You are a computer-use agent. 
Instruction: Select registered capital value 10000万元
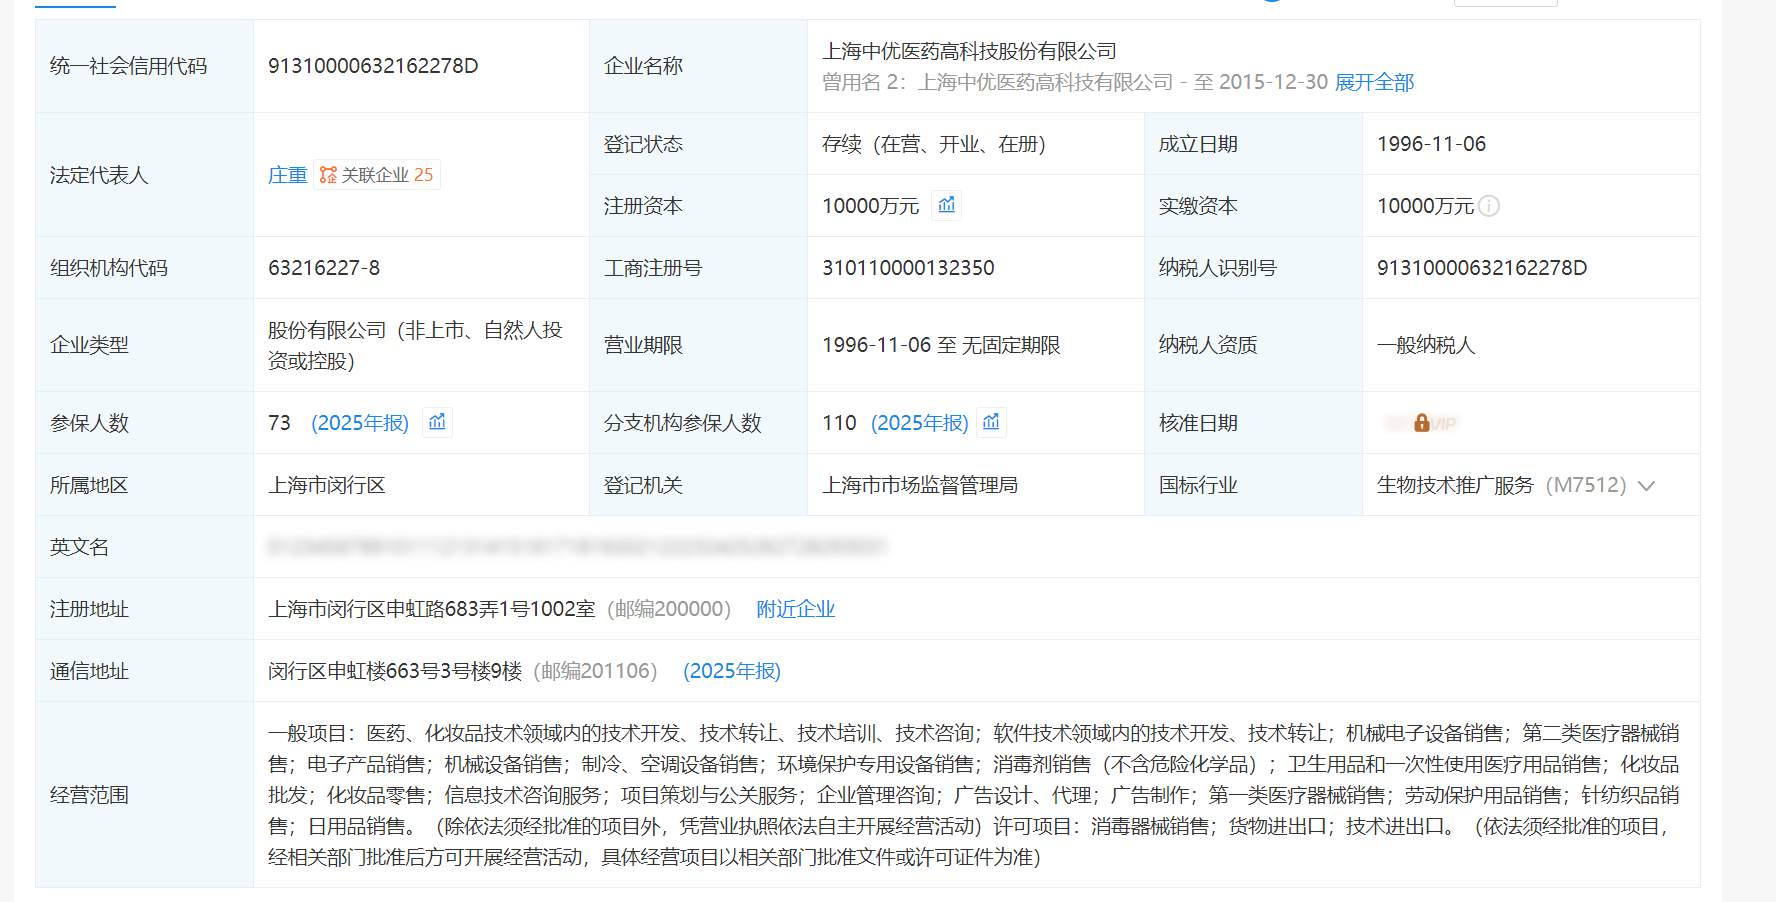point(870,206)
